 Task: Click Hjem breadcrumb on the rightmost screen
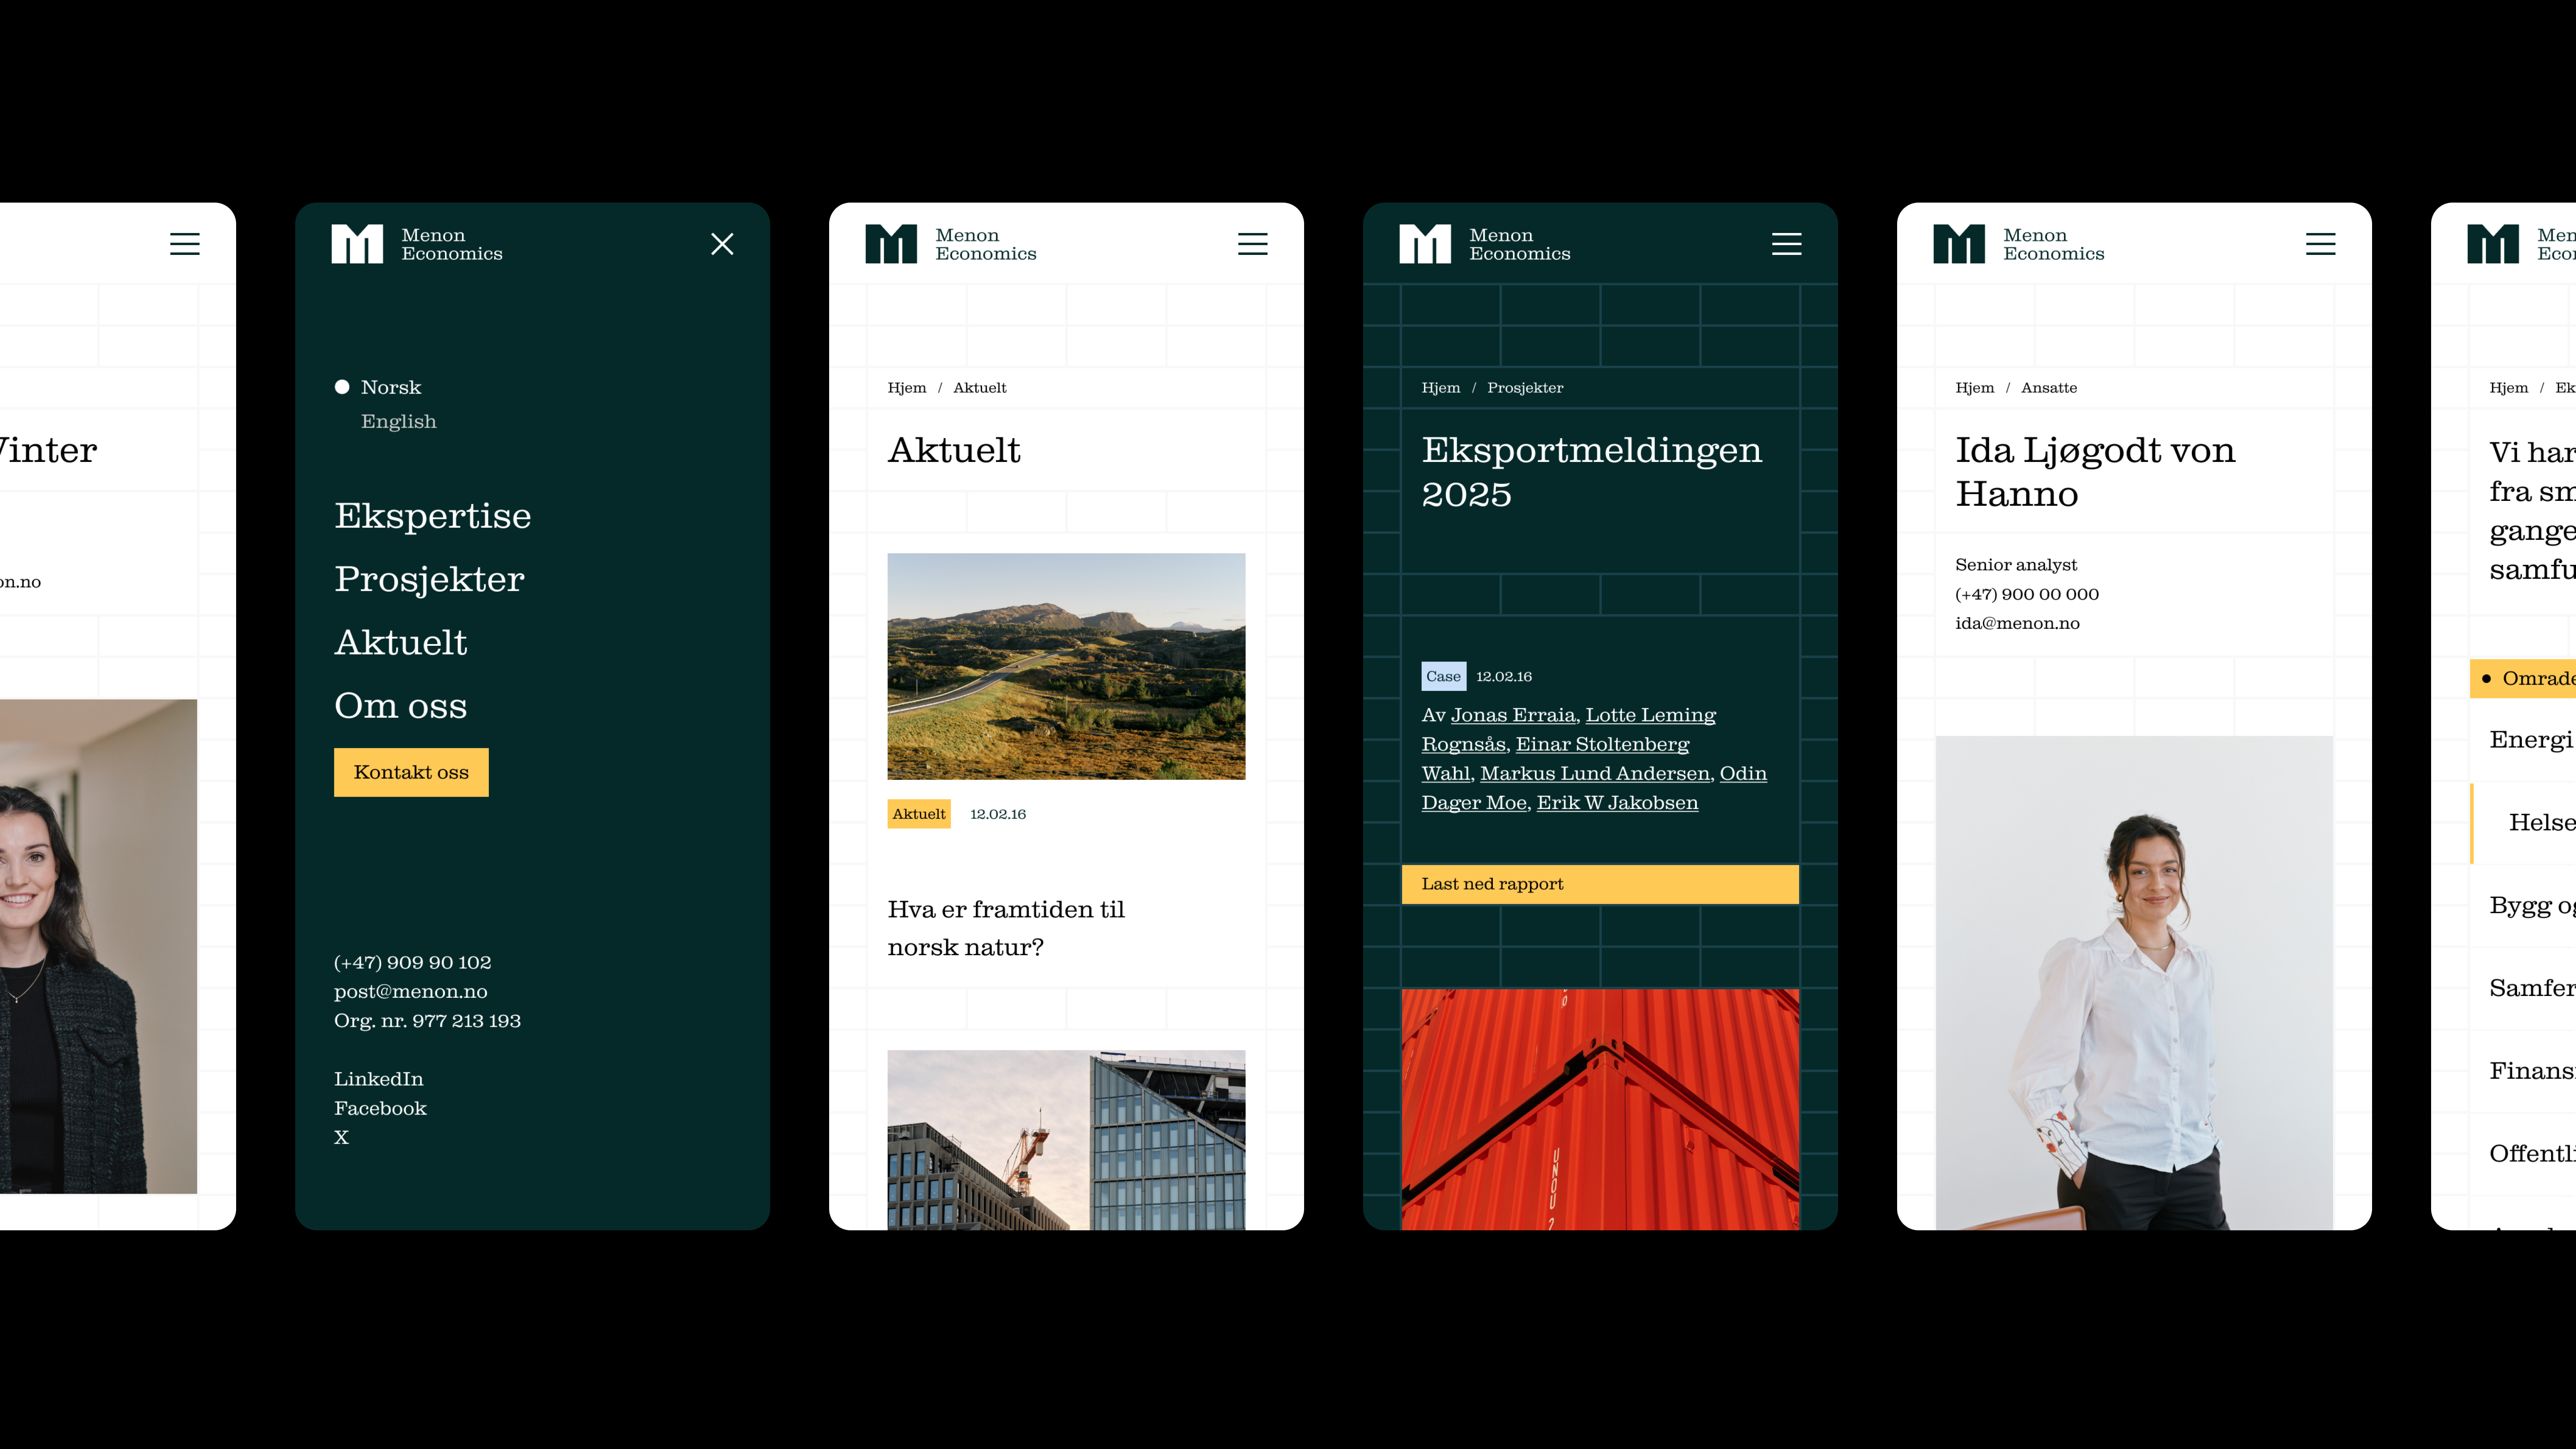click(x=2508, y=388)
